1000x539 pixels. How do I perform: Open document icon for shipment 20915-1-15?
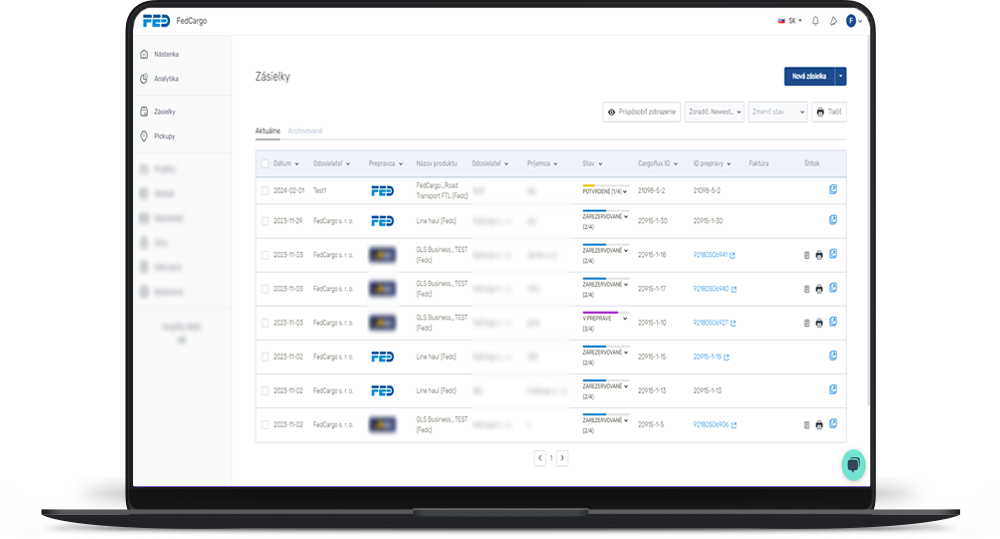pyautogui.click(x=833, y=356)
